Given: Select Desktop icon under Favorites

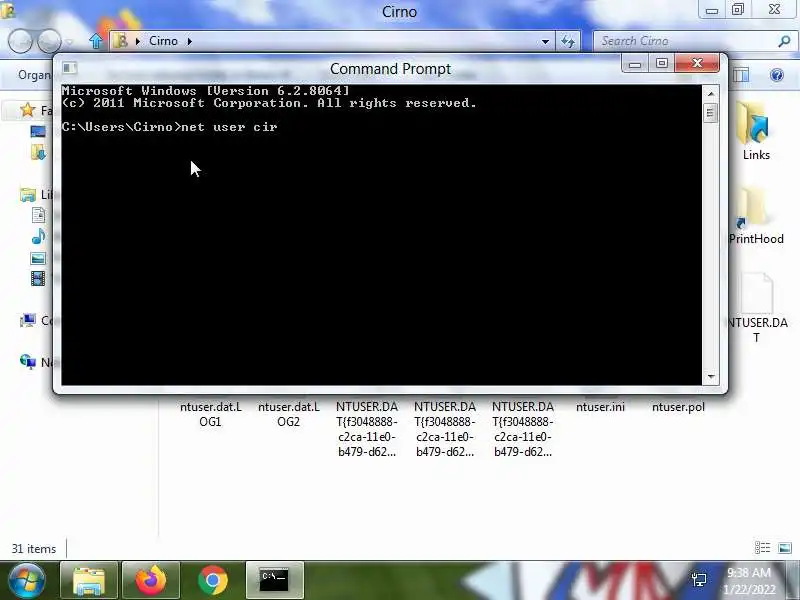Looking at the screenshot, I should (x=38, y=132).
